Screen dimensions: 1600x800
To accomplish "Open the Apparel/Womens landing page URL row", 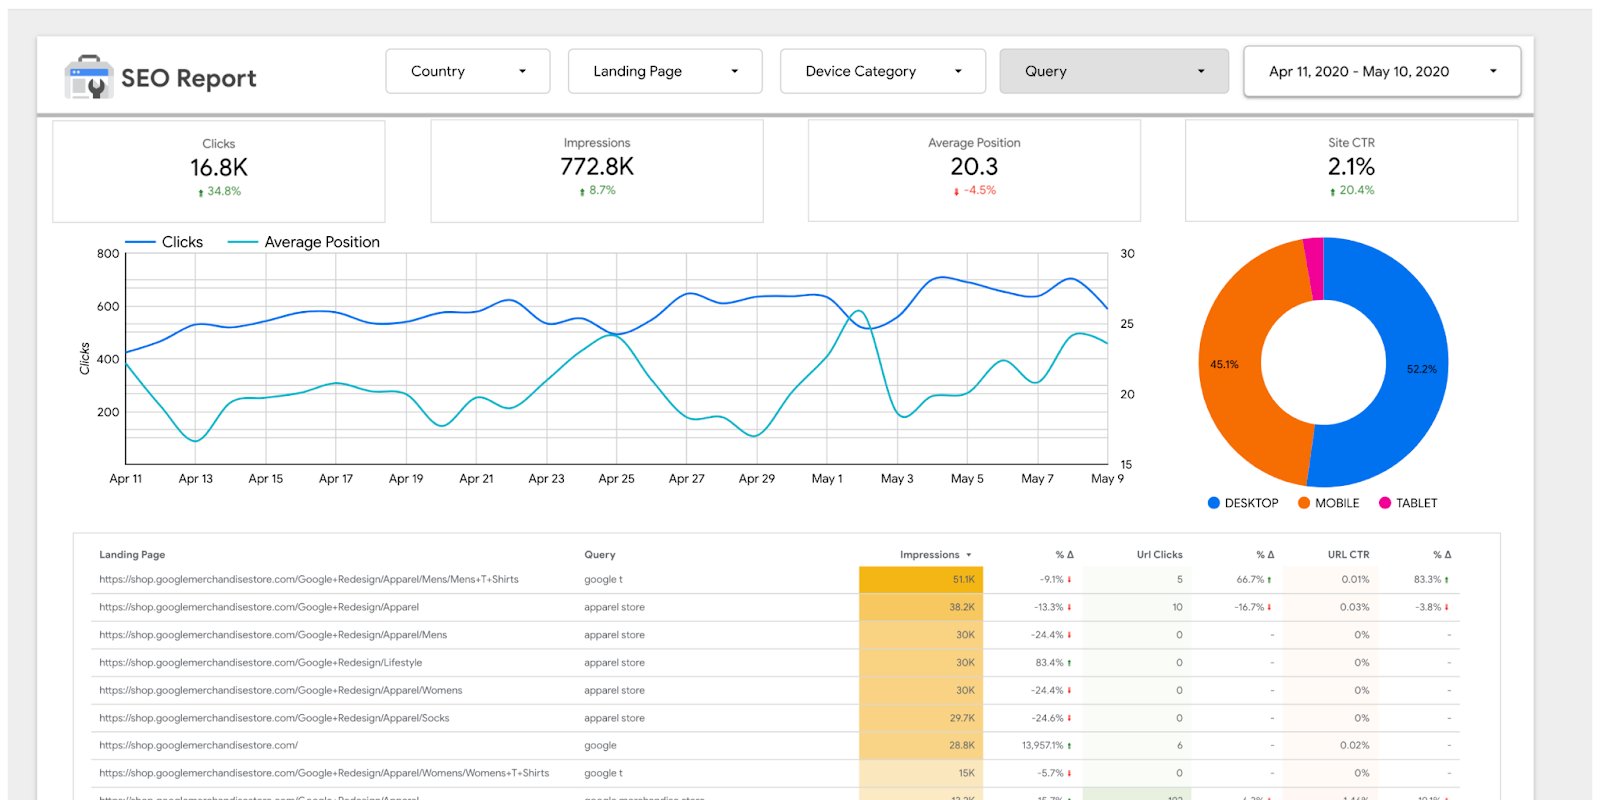I will [x=280, y=691].
